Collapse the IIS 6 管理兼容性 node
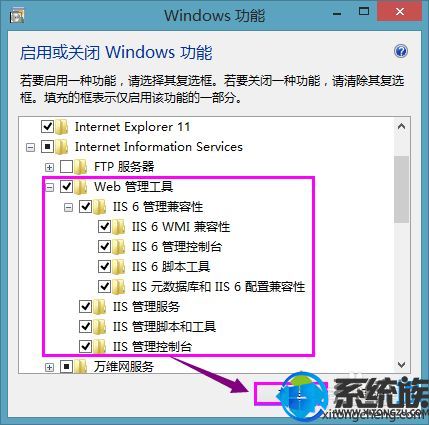Screen dimensions: 429x425 (68, 208)
